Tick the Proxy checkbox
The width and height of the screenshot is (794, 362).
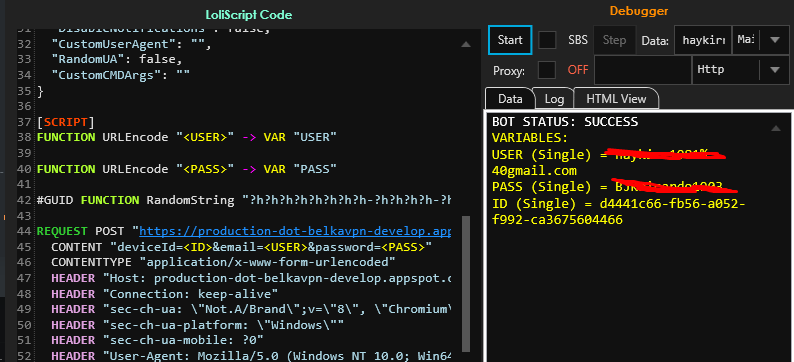point(547,70)
